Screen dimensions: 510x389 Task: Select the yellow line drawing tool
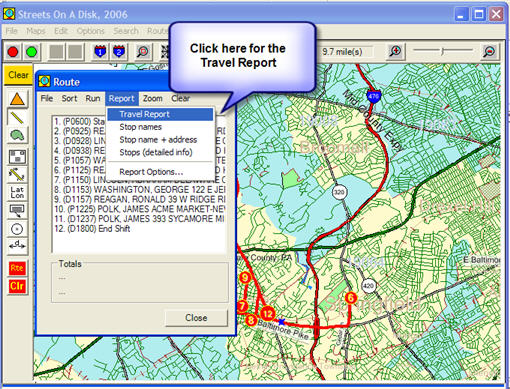pos(17,117)
